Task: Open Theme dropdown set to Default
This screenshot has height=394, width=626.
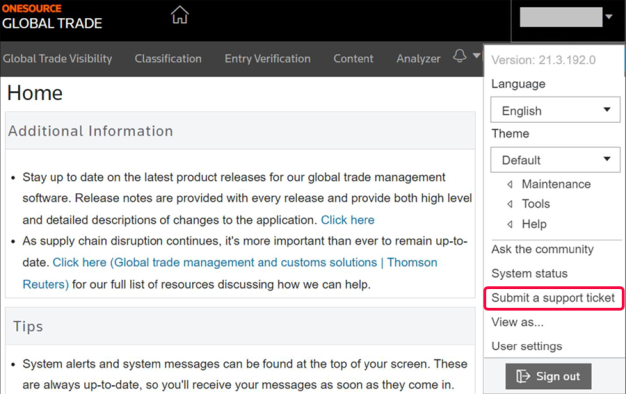Action: click(x=555, y=160)
